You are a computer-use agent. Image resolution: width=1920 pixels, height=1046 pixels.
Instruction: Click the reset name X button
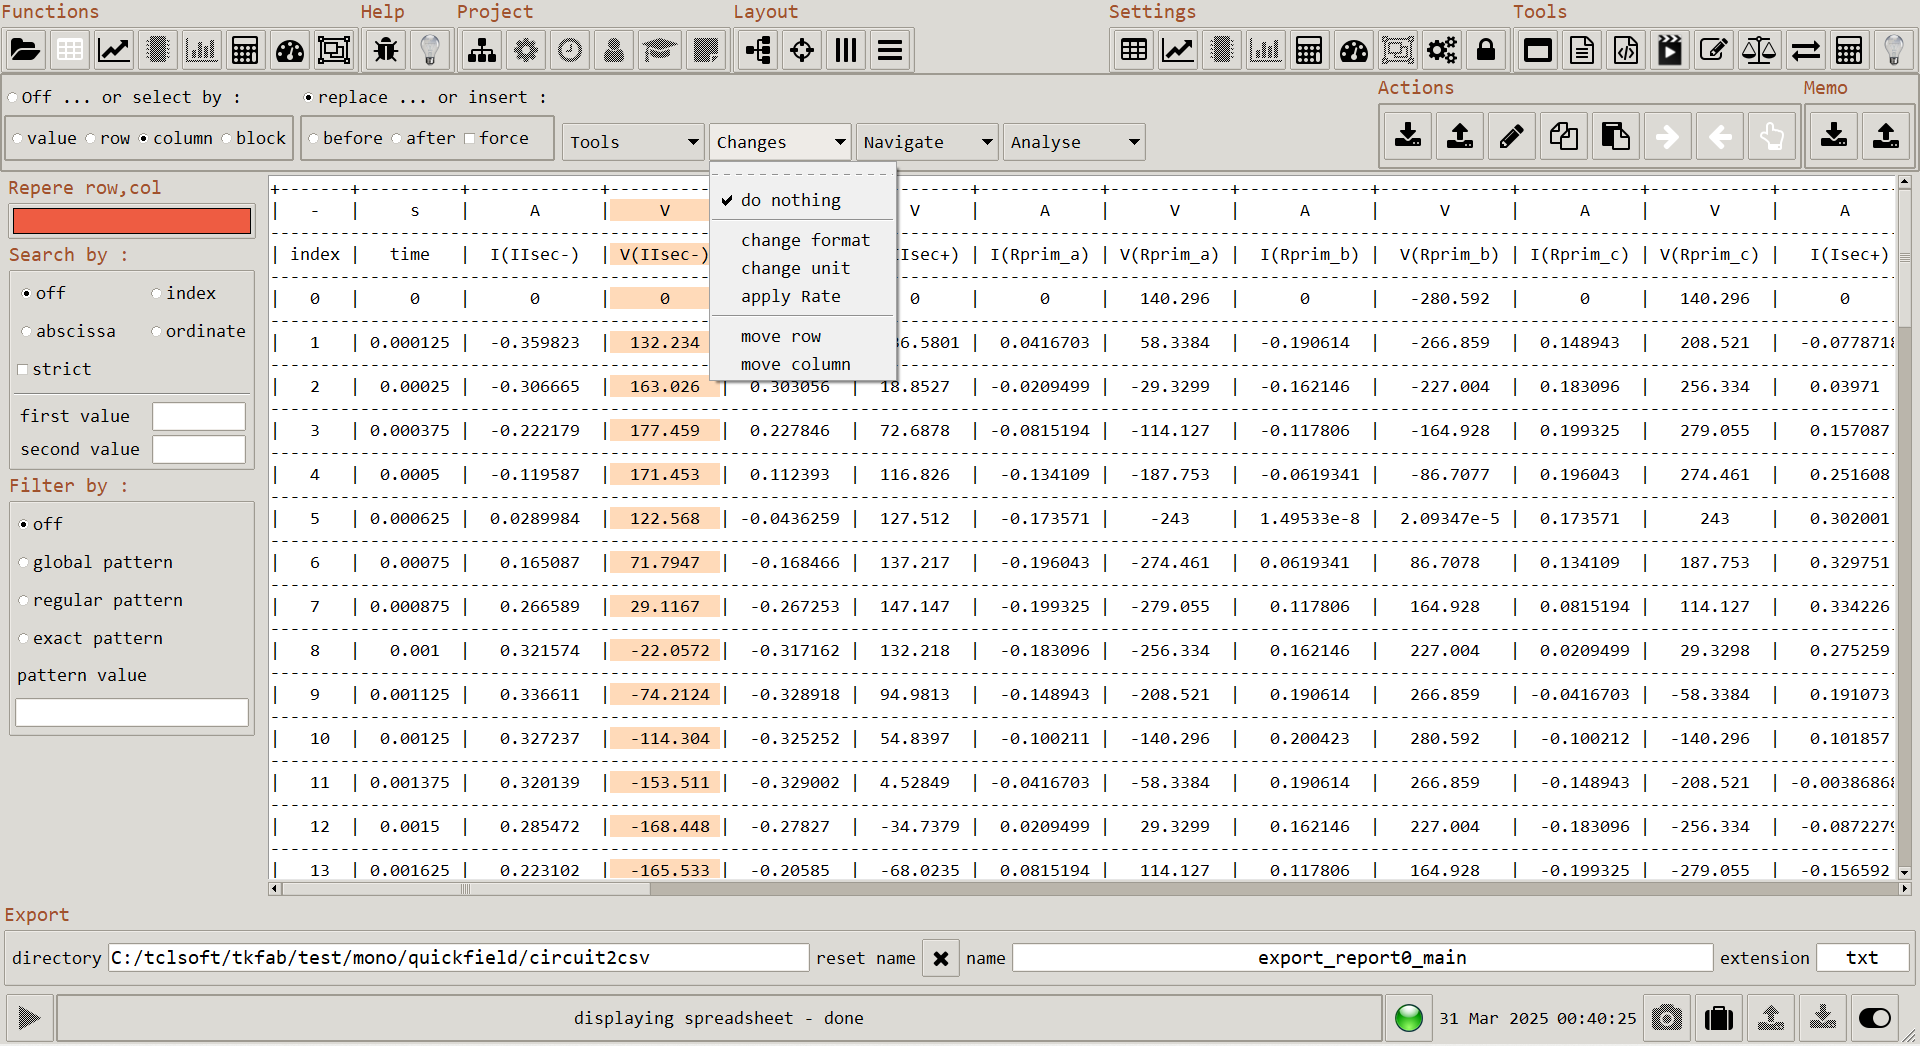pyautogui.click(x=941, y=958)
